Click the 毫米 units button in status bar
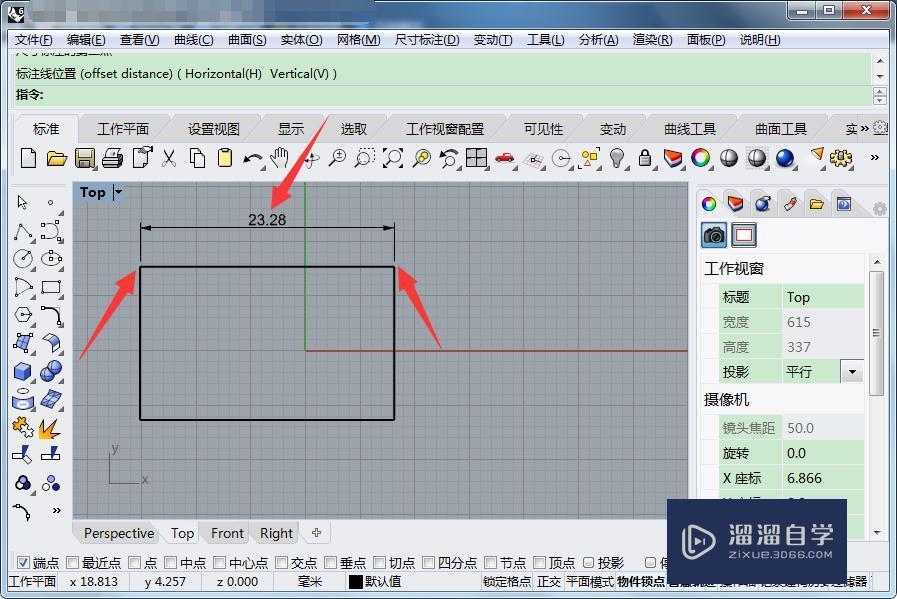This screenshot has height=599, width=897. (x=308, y=582)
